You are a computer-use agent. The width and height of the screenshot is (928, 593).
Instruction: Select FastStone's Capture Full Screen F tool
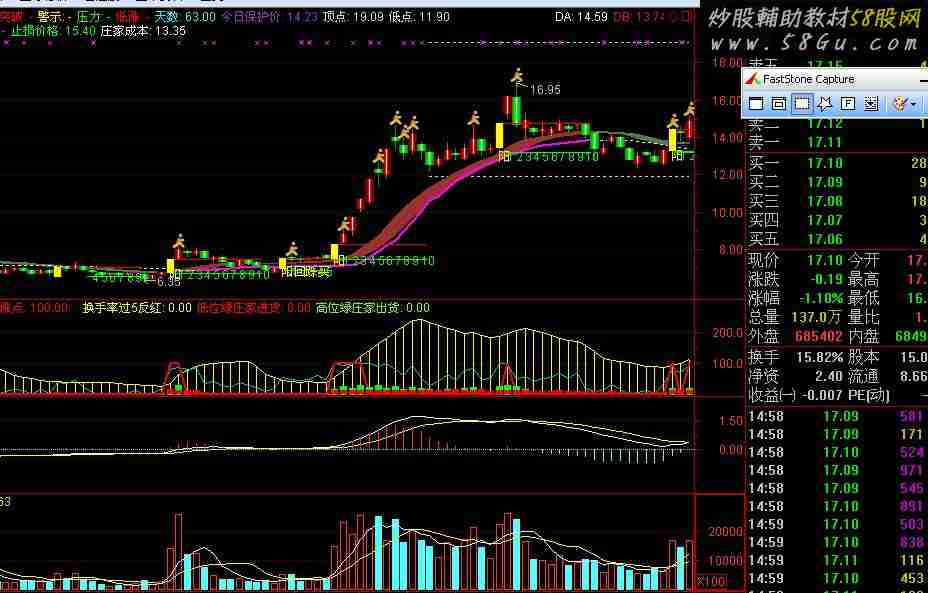coord(848,104)
